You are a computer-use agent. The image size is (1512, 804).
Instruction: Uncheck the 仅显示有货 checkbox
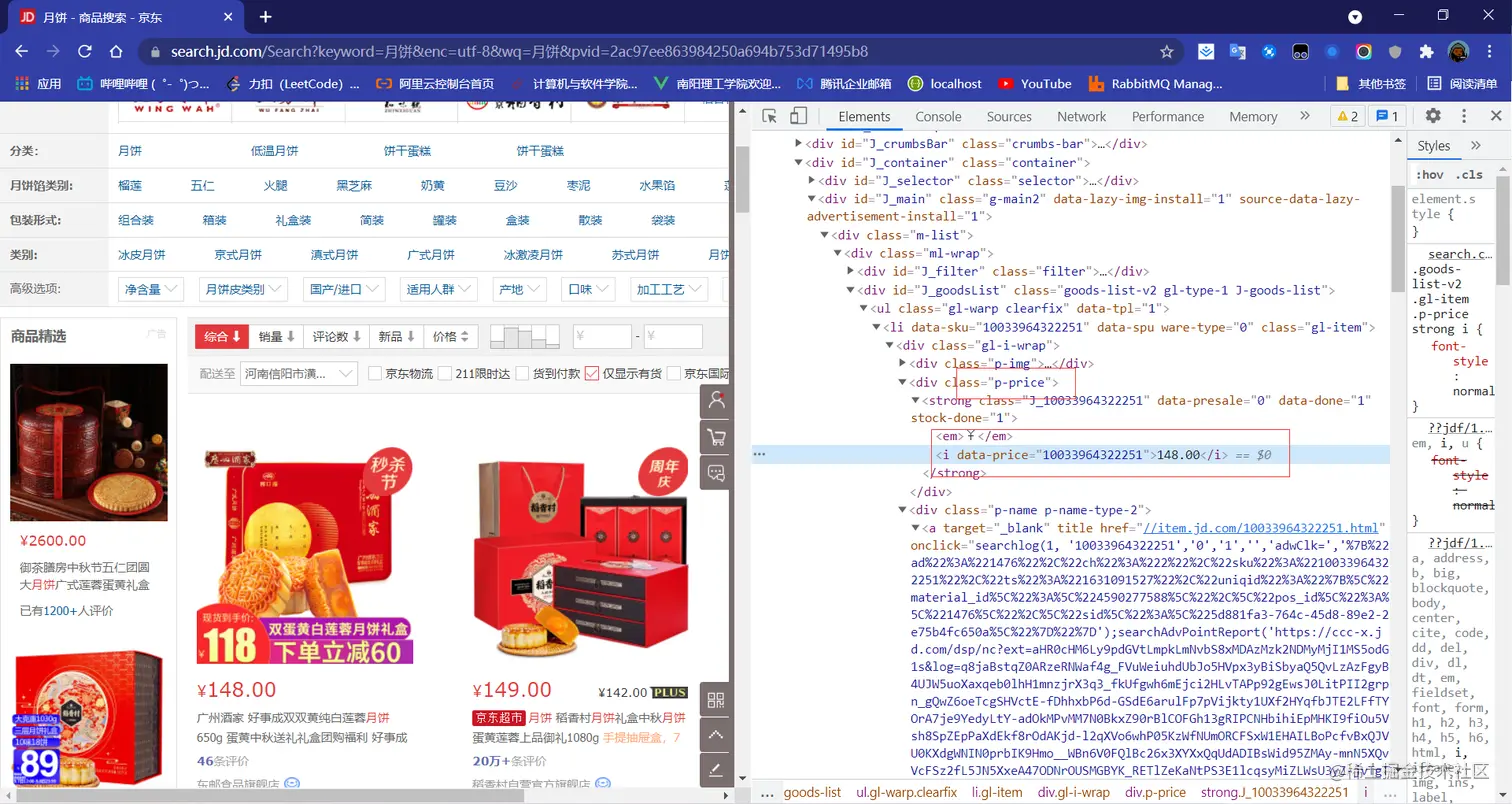pyautogui.click(x=592, y=373)
